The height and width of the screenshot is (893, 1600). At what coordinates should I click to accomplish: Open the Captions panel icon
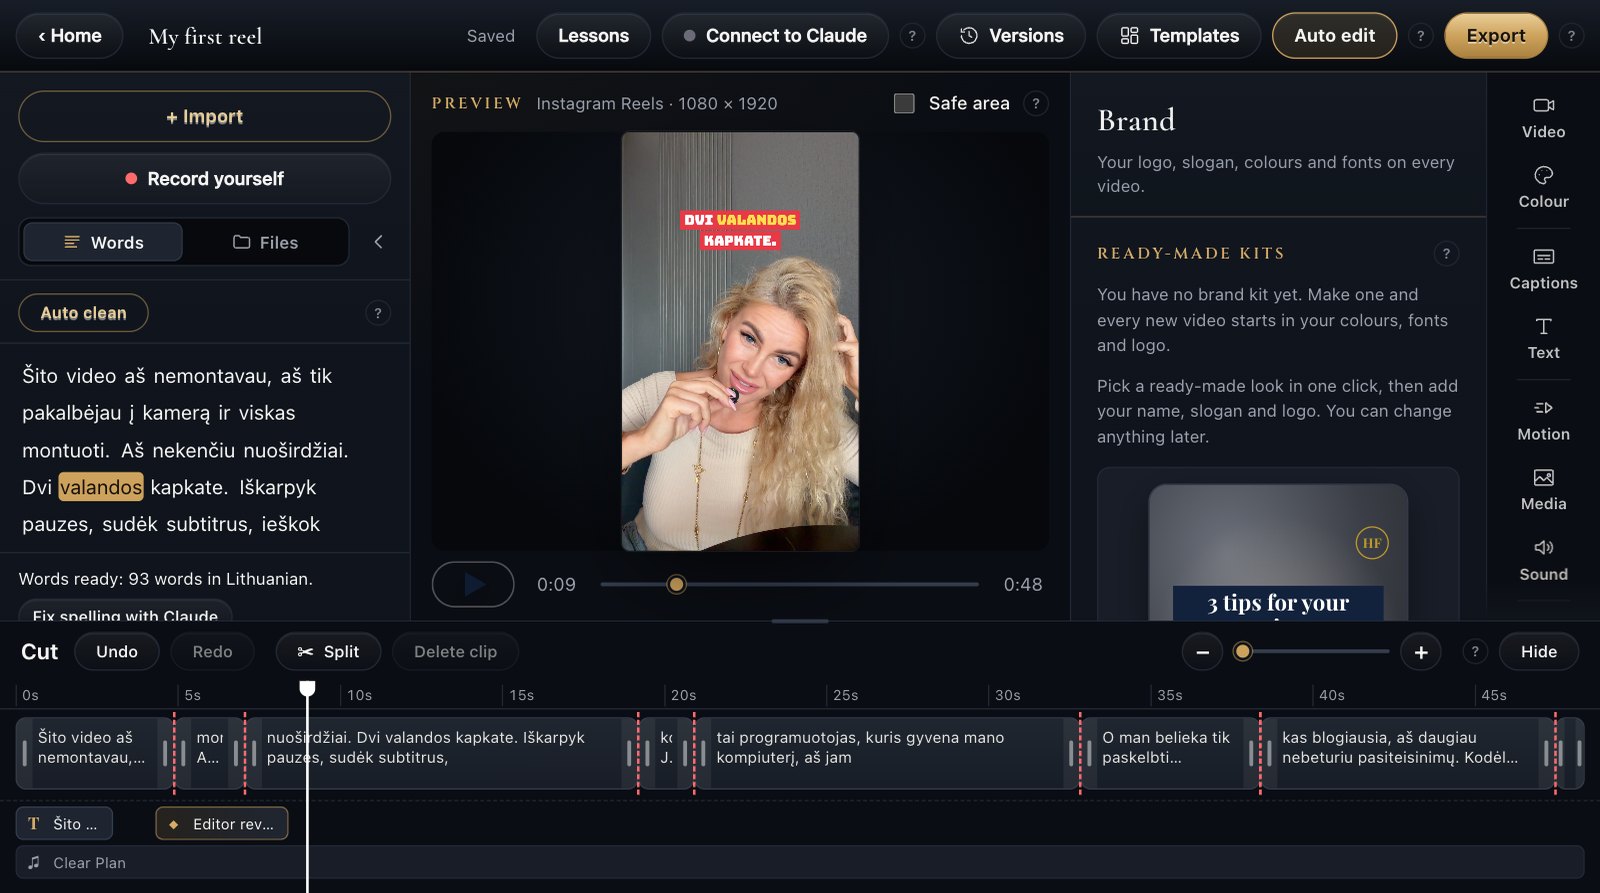point(1543,270)
